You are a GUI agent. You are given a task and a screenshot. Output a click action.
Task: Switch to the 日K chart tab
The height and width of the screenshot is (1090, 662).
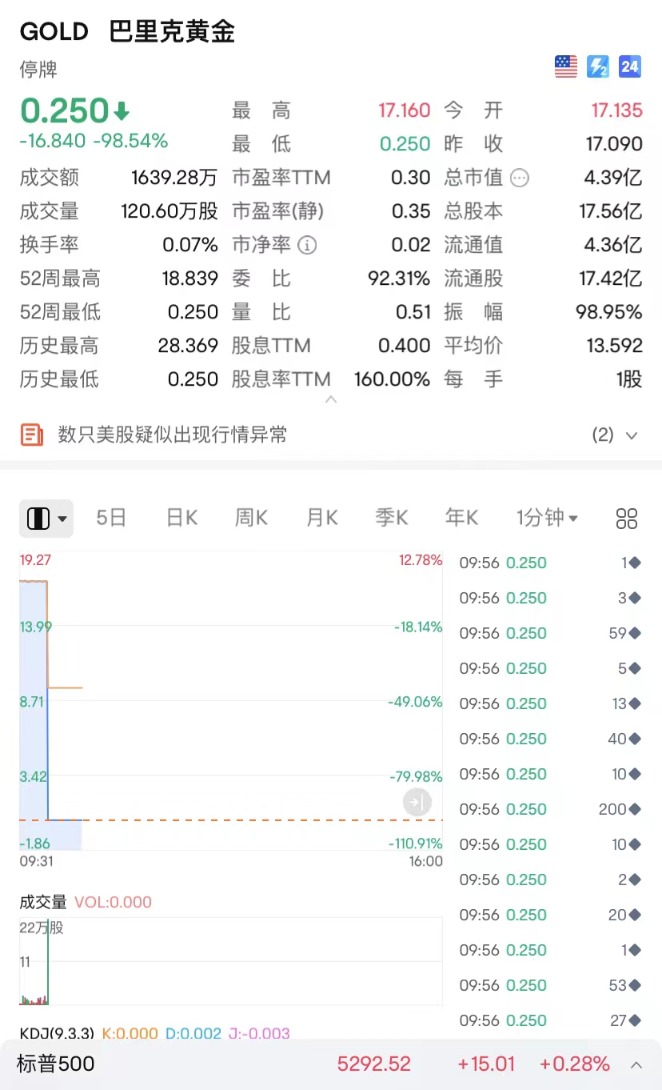[x=181, y=518]
